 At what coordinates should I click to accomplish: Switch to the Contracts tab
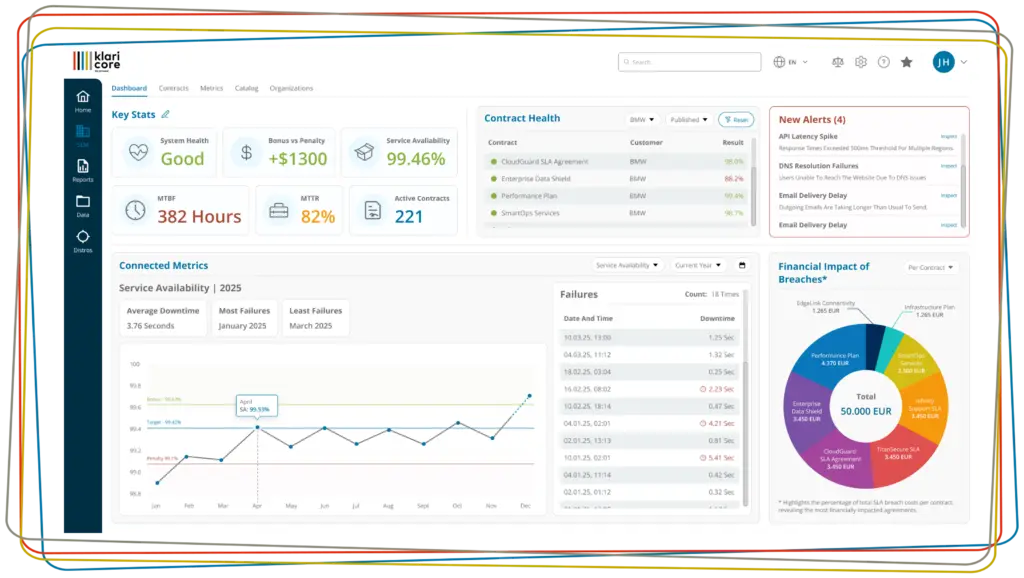click(173, 88)
